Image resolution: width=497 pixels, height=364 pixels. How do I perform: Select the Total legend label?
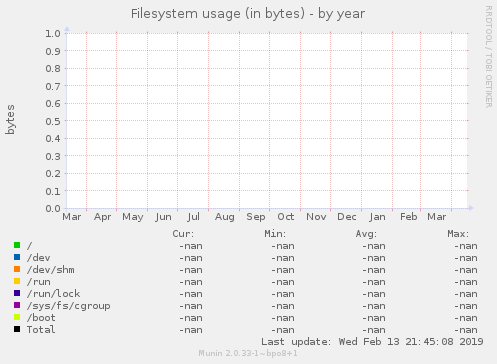(x=41, y=330)
